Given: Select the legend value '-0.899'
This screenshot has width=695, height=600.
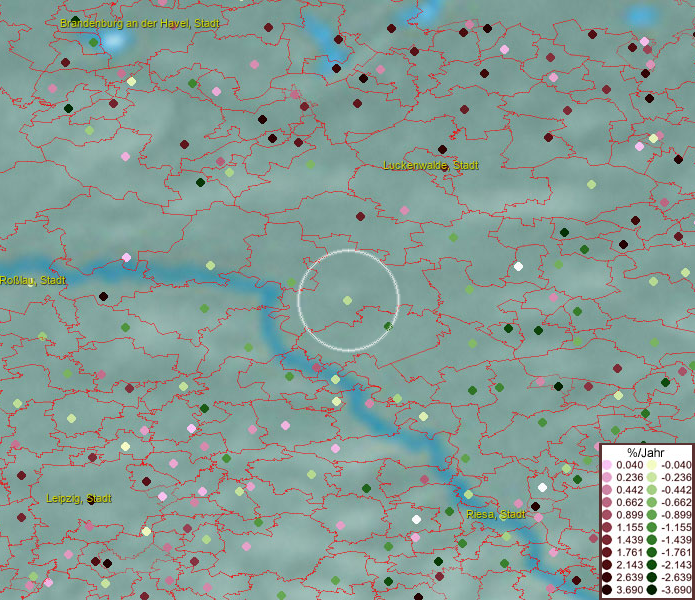Looking at the screenshot, I should 676,515.
